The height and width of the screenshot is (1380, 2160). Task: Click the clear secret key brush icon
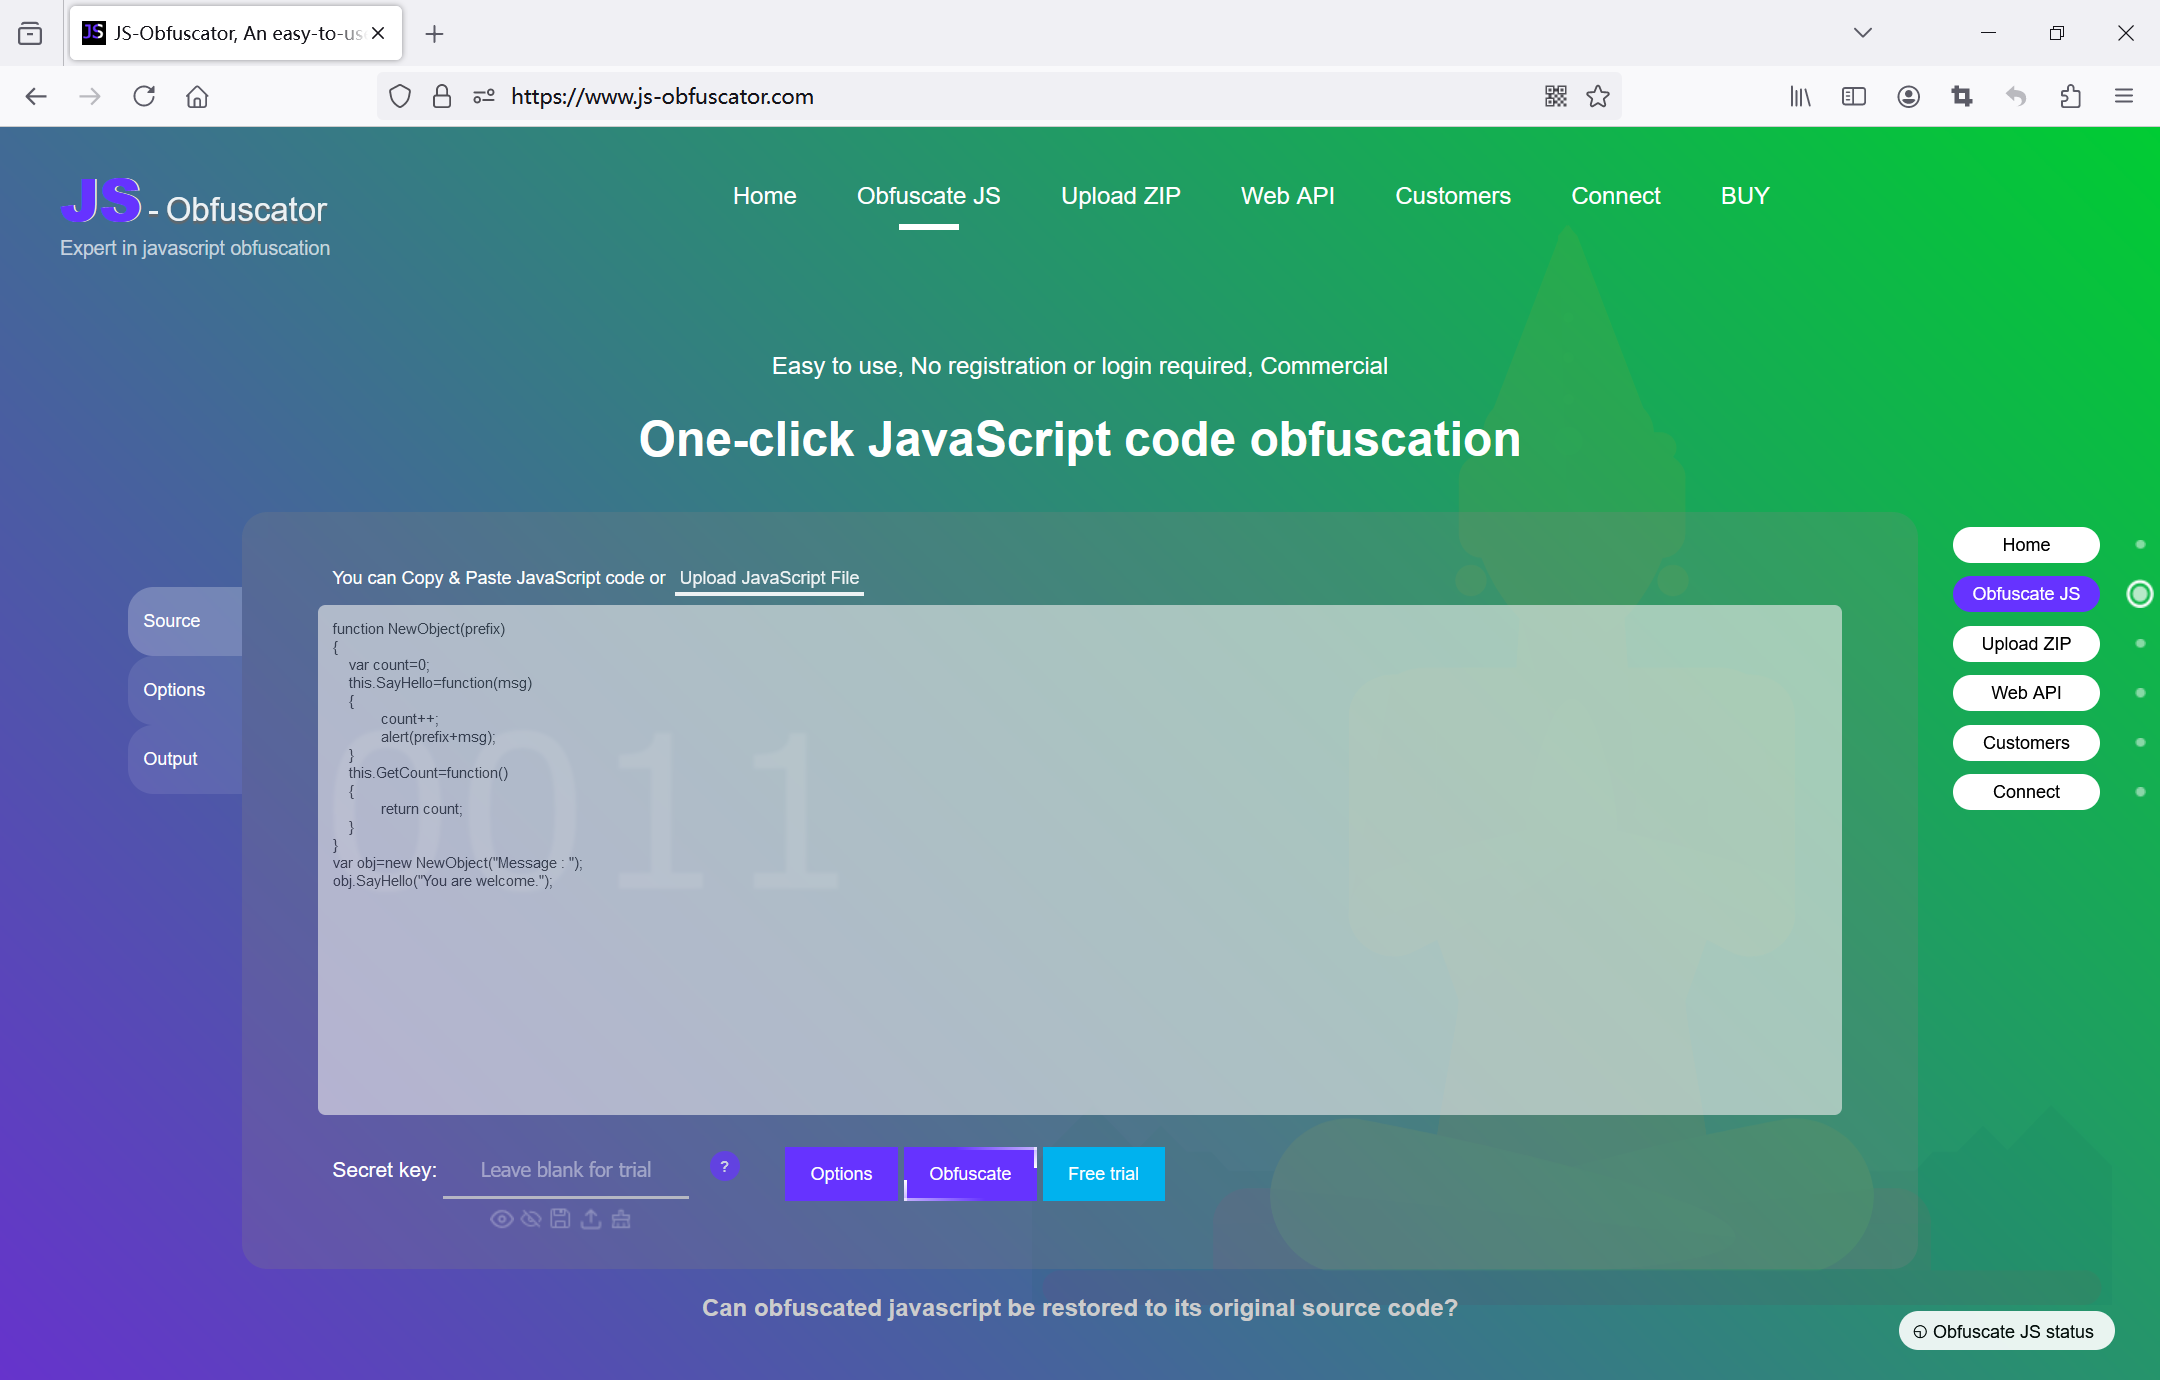621,1219
